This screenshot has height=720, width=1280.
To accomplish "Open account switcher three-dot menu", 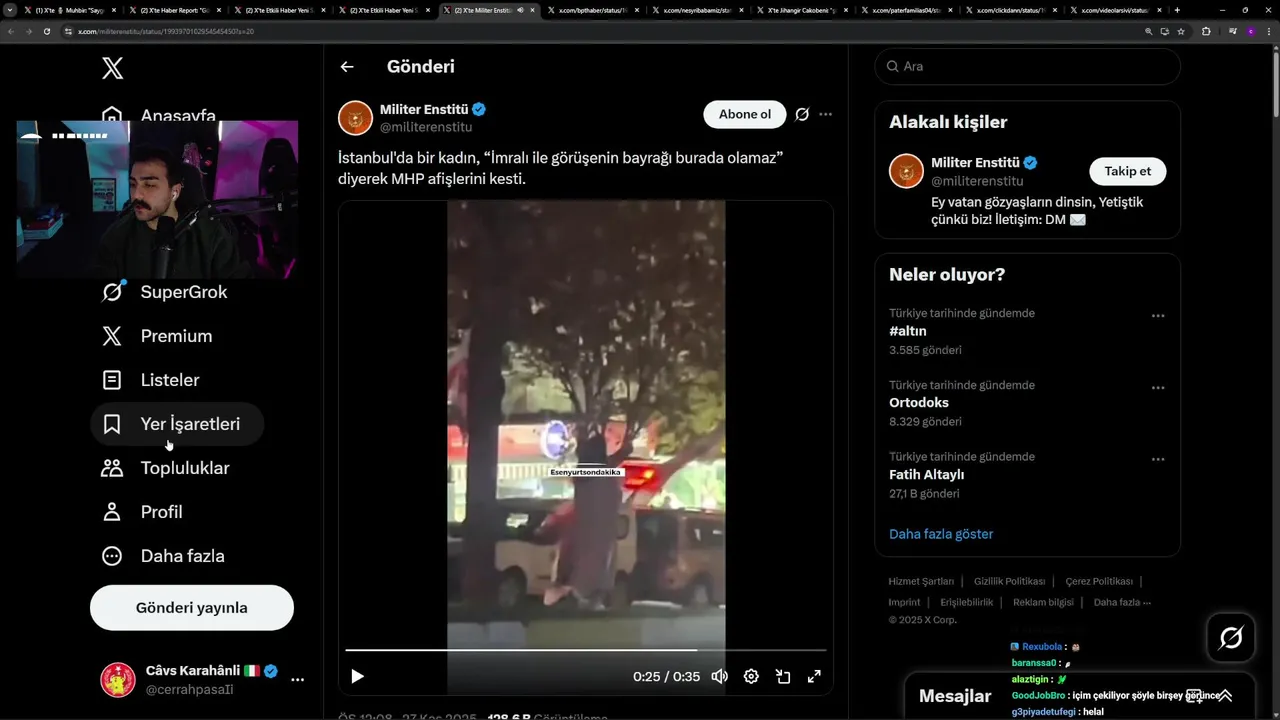I will (x=297, y=679).
